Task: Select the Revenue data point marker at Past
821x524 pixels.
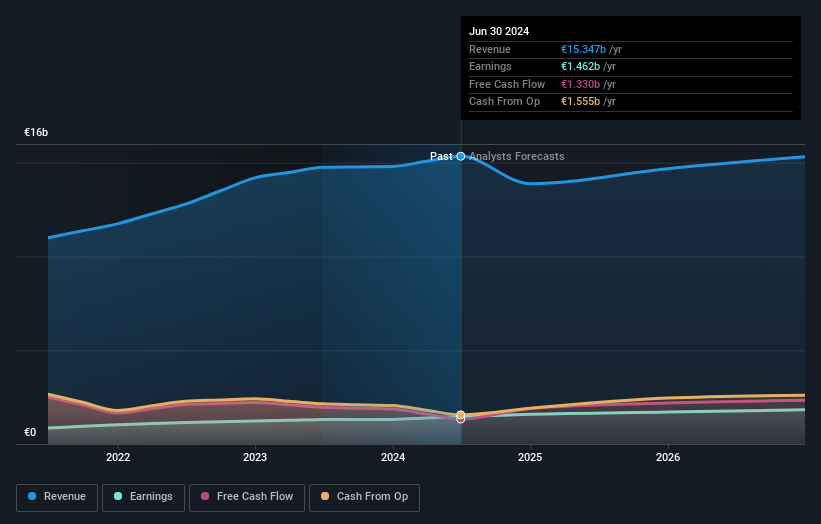Action: click(x=461, y=156)
